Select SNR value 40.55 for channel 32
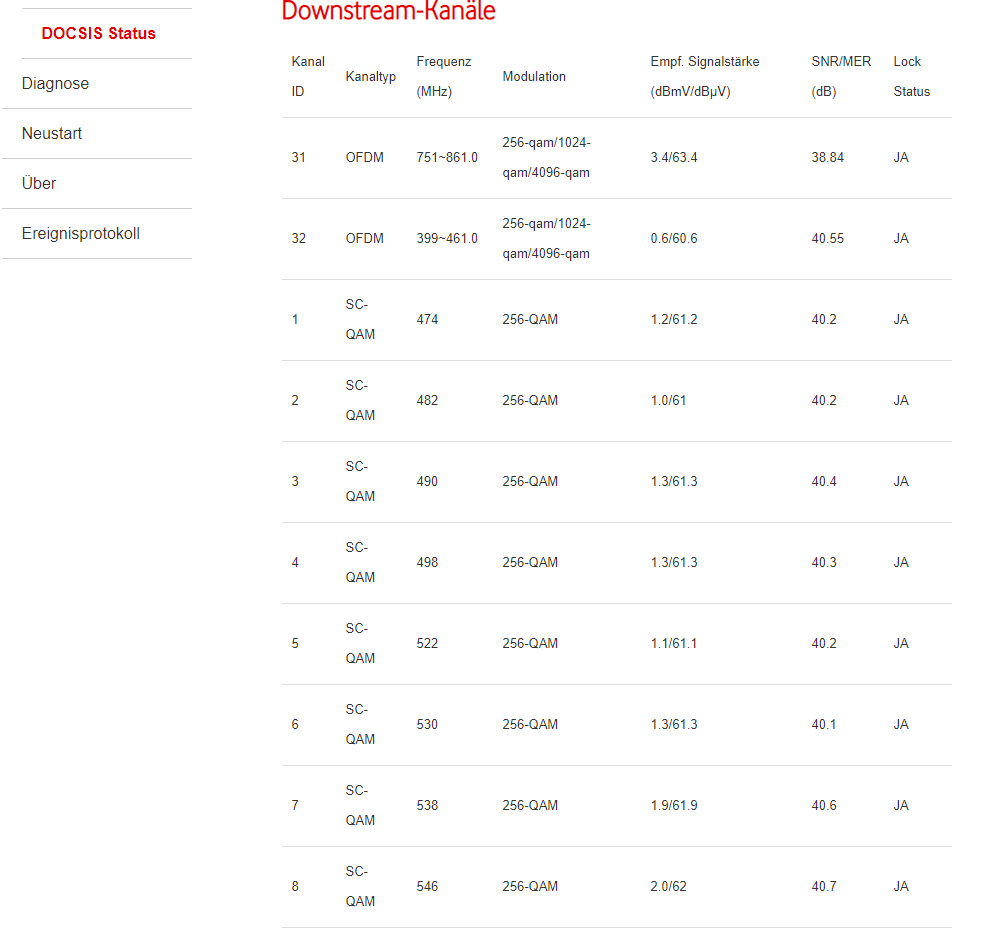The image size is (996, 943). (x=828, y=238)
